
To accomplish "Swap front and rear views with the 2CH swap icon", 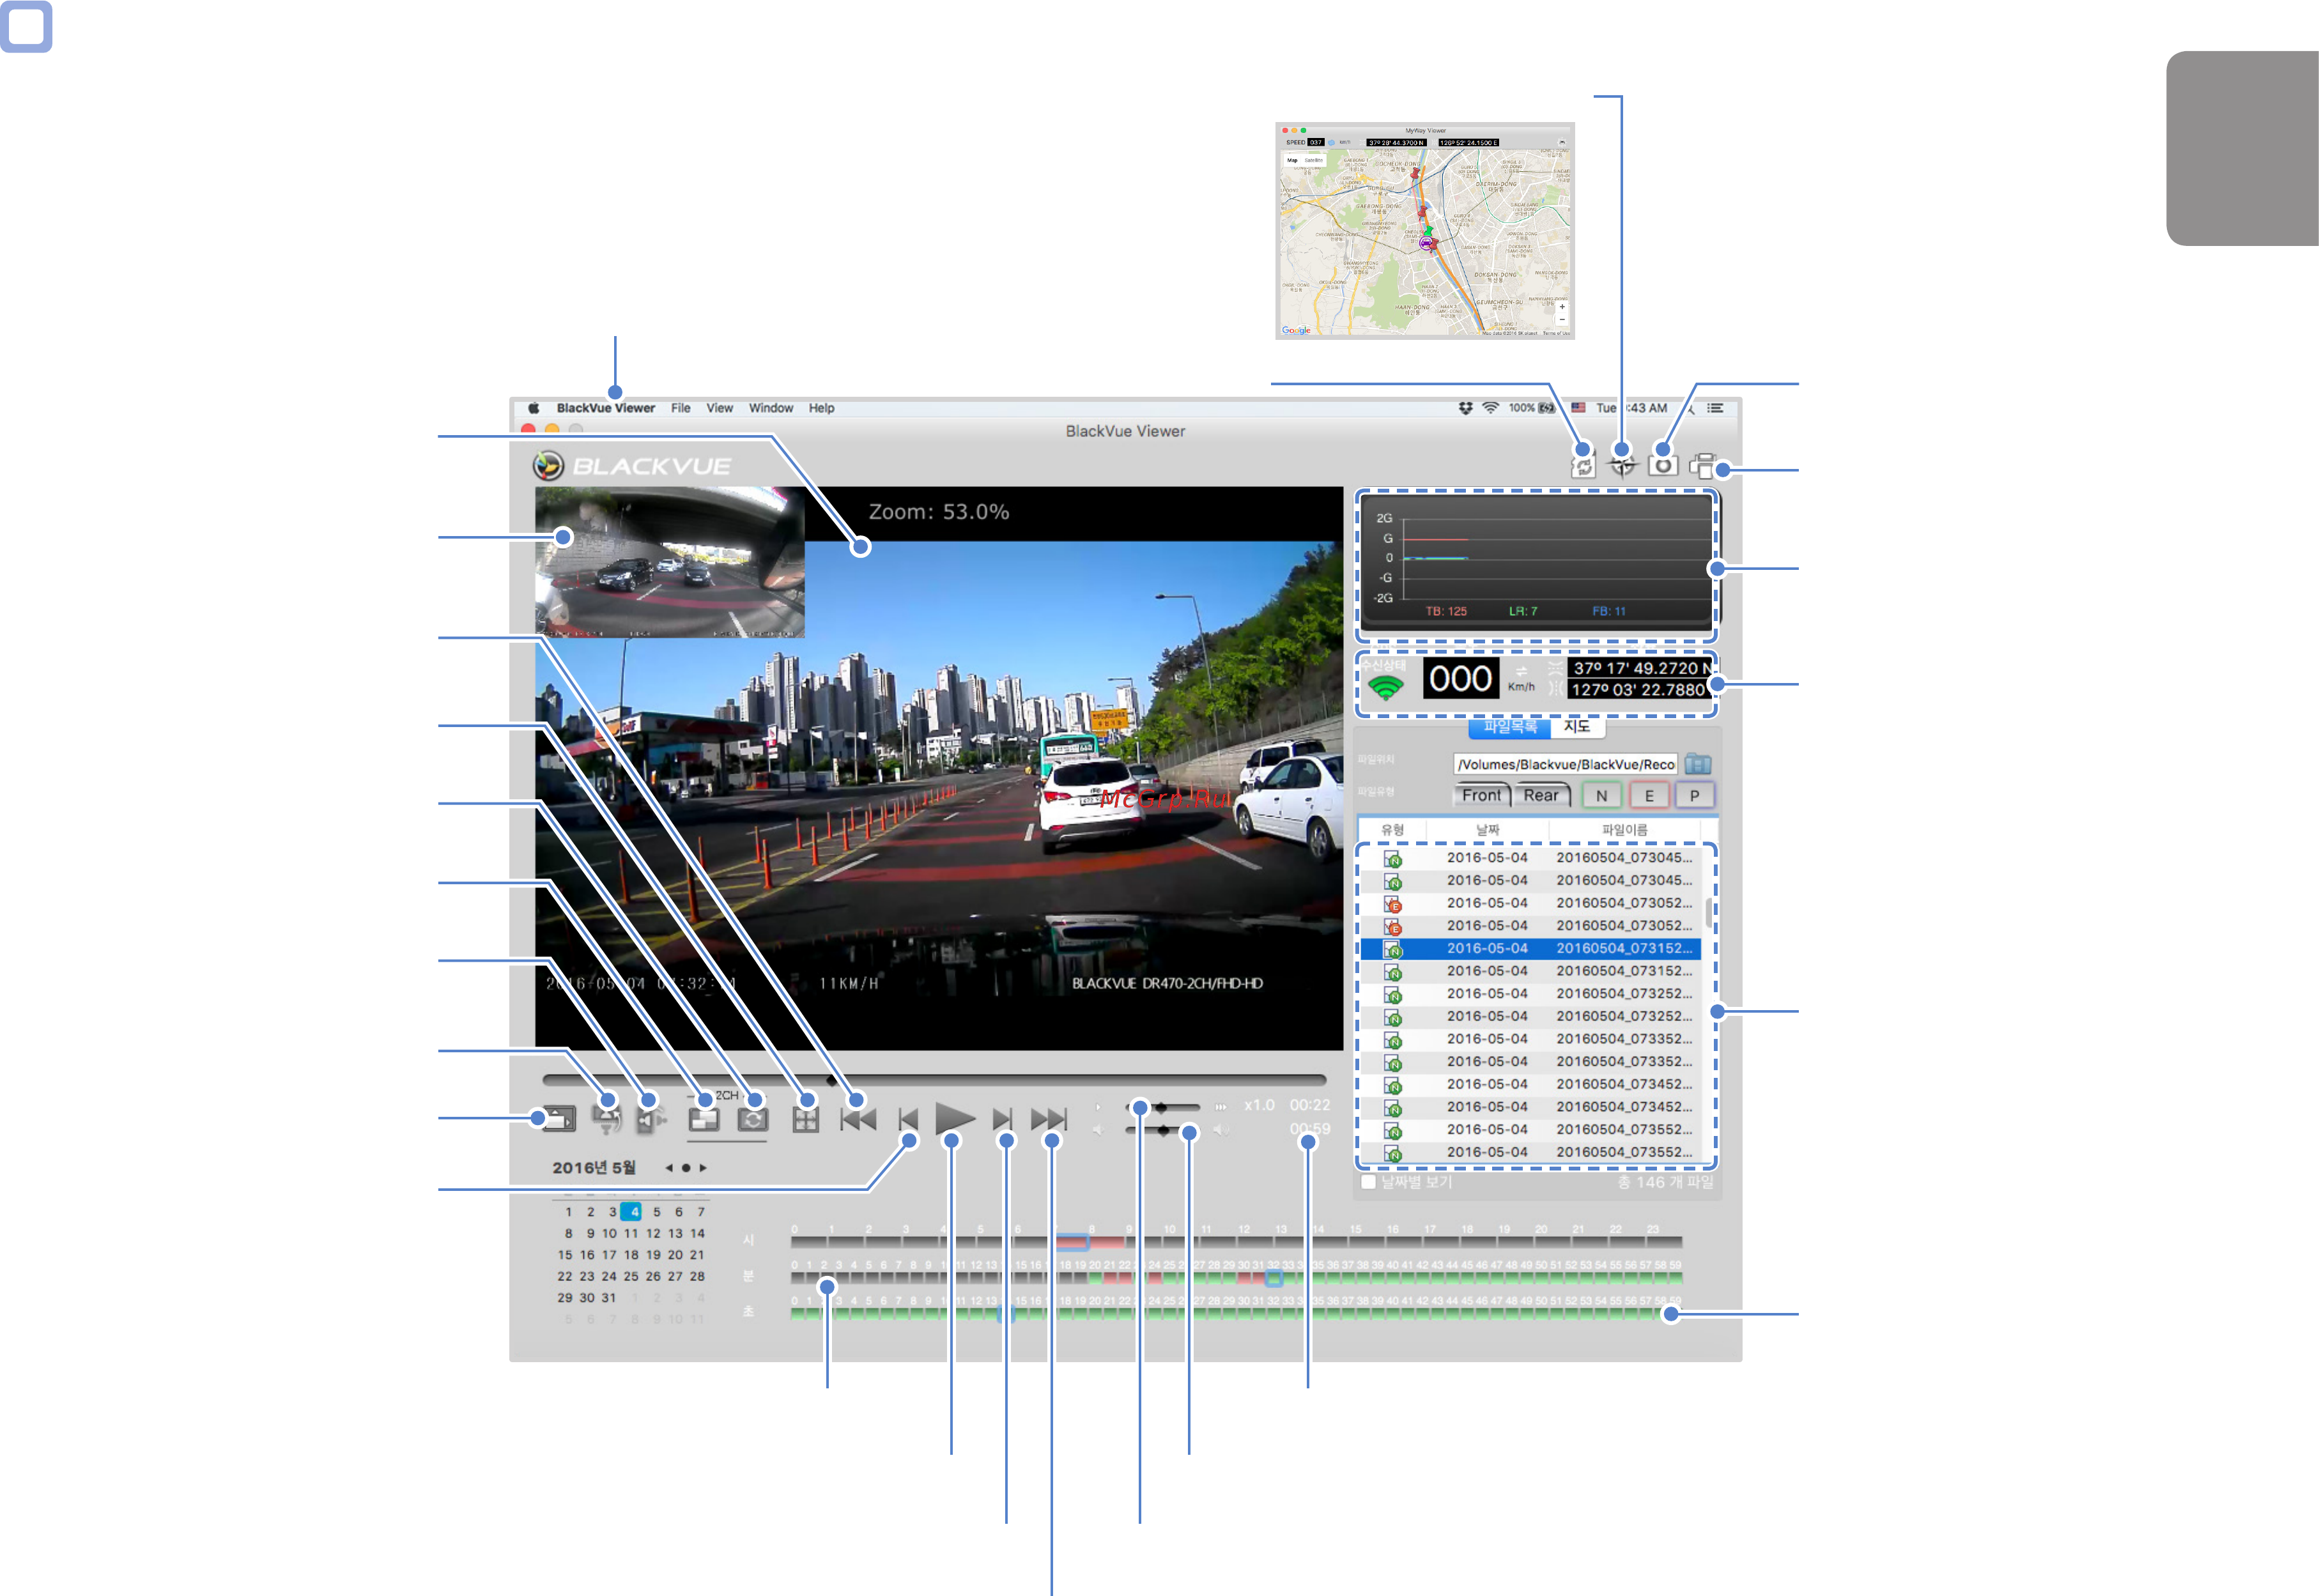I will 753,1119.
